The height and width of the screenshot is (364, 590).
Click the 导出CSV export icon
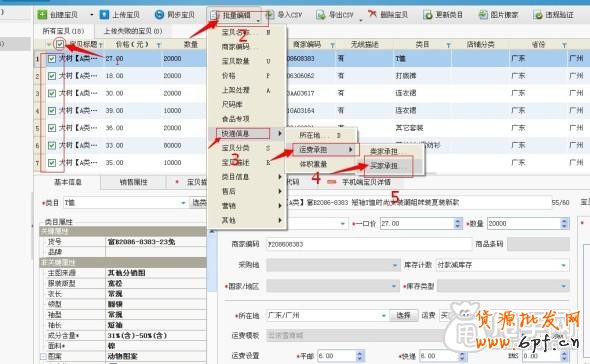(321, 15)
